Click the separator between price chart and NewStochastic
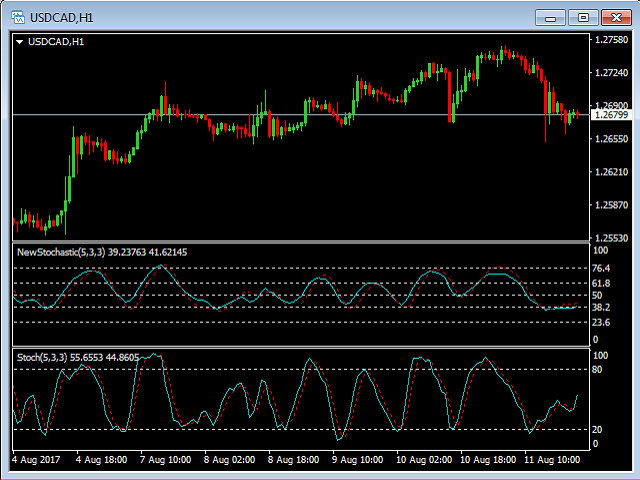The image size is (640, 480). coord(300,242)
